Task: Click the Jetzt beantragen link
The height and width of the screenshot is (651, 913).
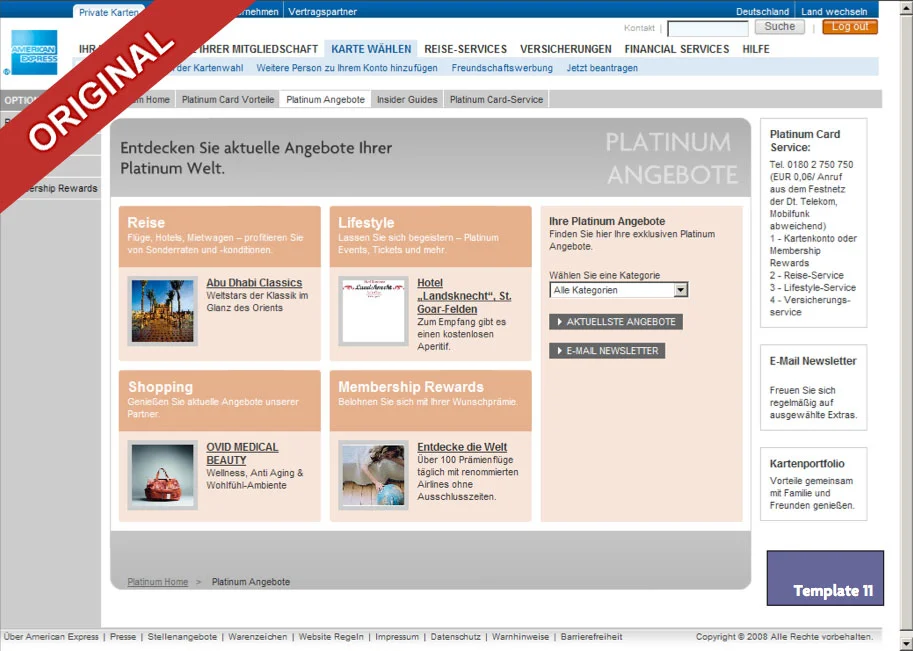Action: coord(602,68)
